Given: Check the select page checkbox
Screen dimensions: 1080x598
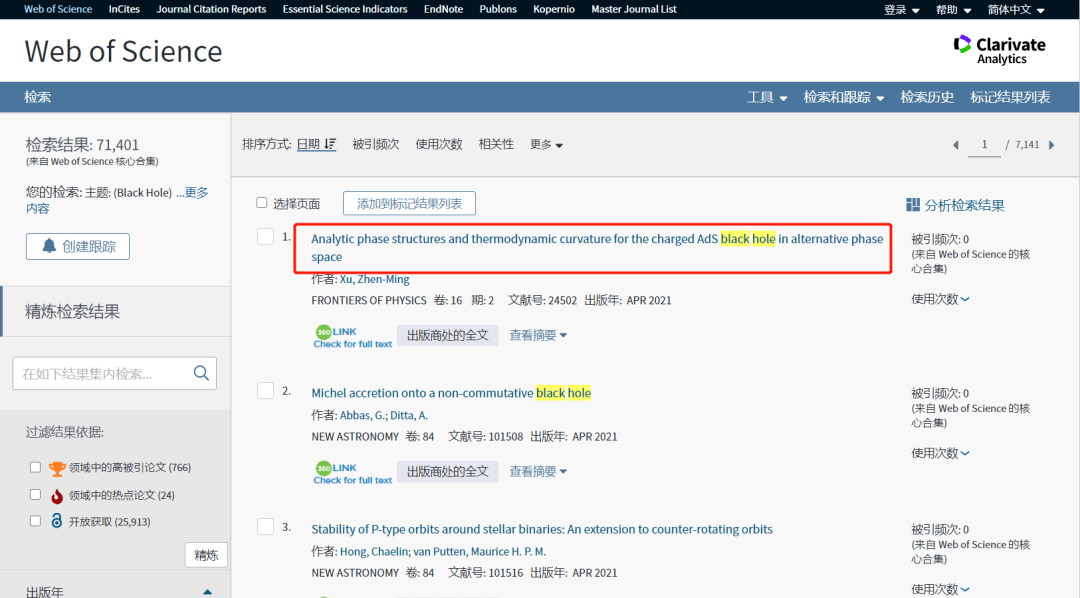Looking at the screenshot, I should coord(262,203).
